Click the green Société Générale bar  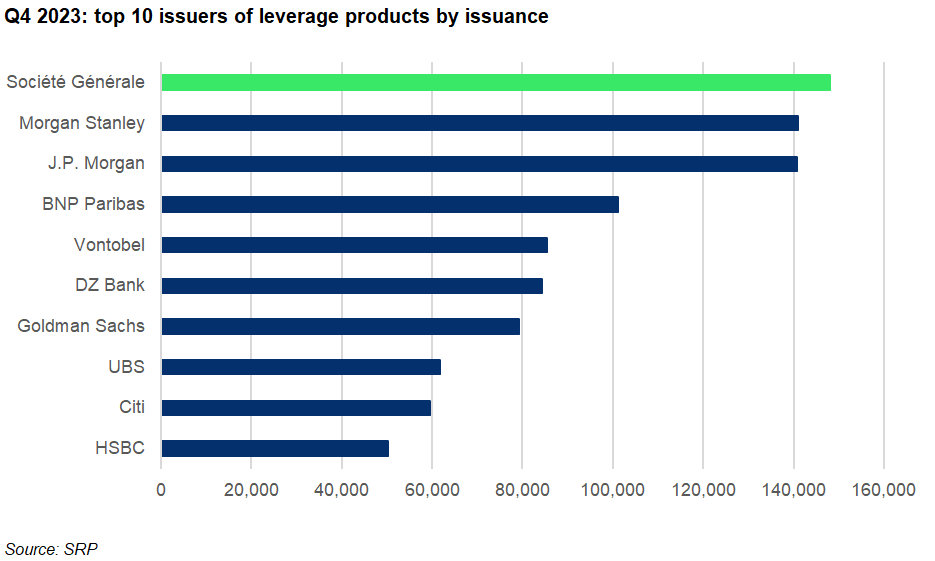coord(496,82)
